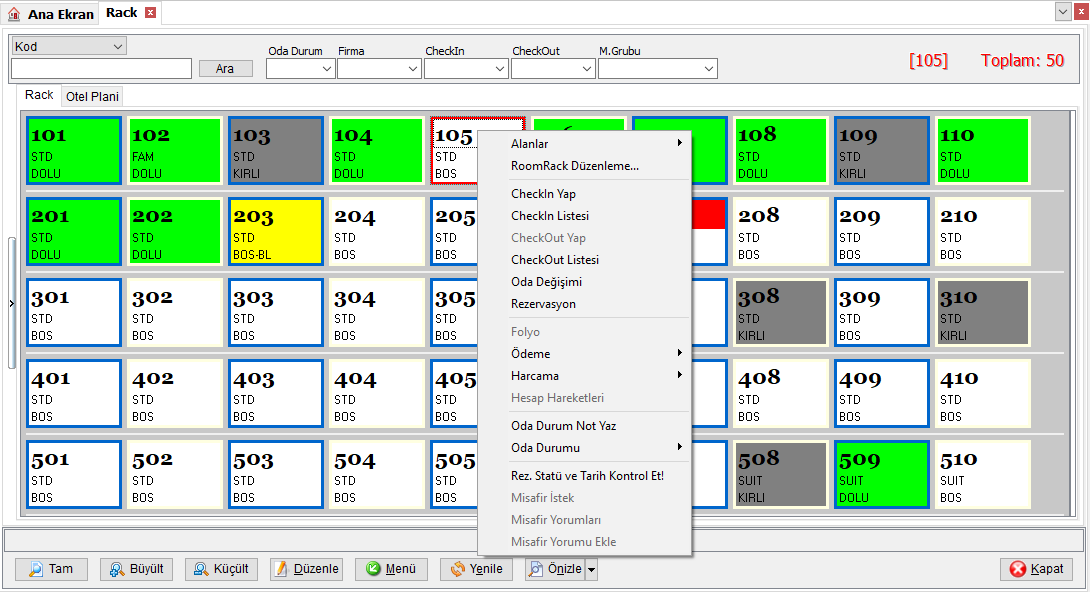Click the preview icon on Önizle button

(x=535, y=569)
